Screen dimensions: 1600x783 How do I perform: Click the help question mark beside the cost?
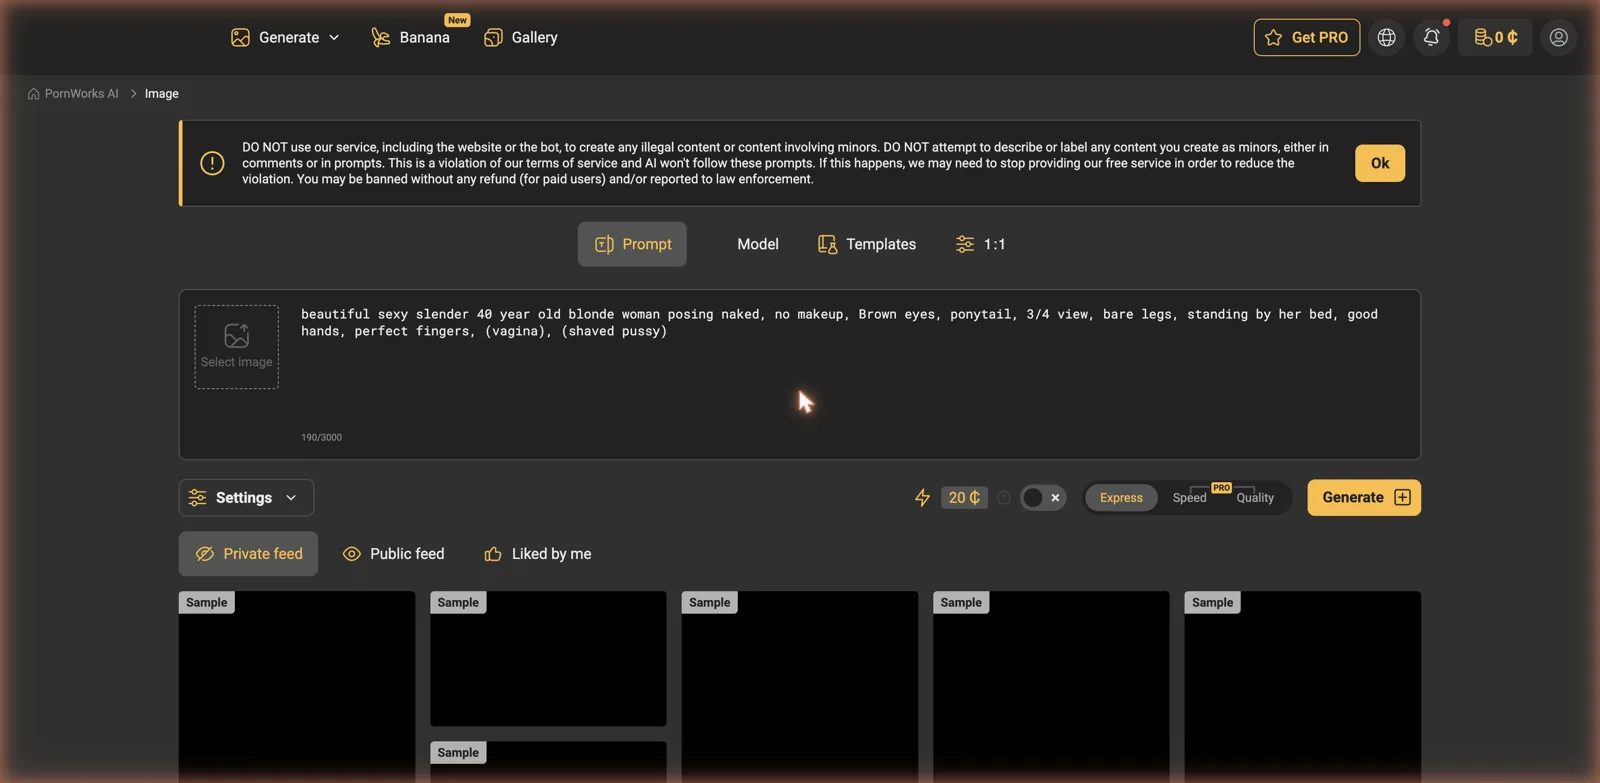tap(1004, 497)
